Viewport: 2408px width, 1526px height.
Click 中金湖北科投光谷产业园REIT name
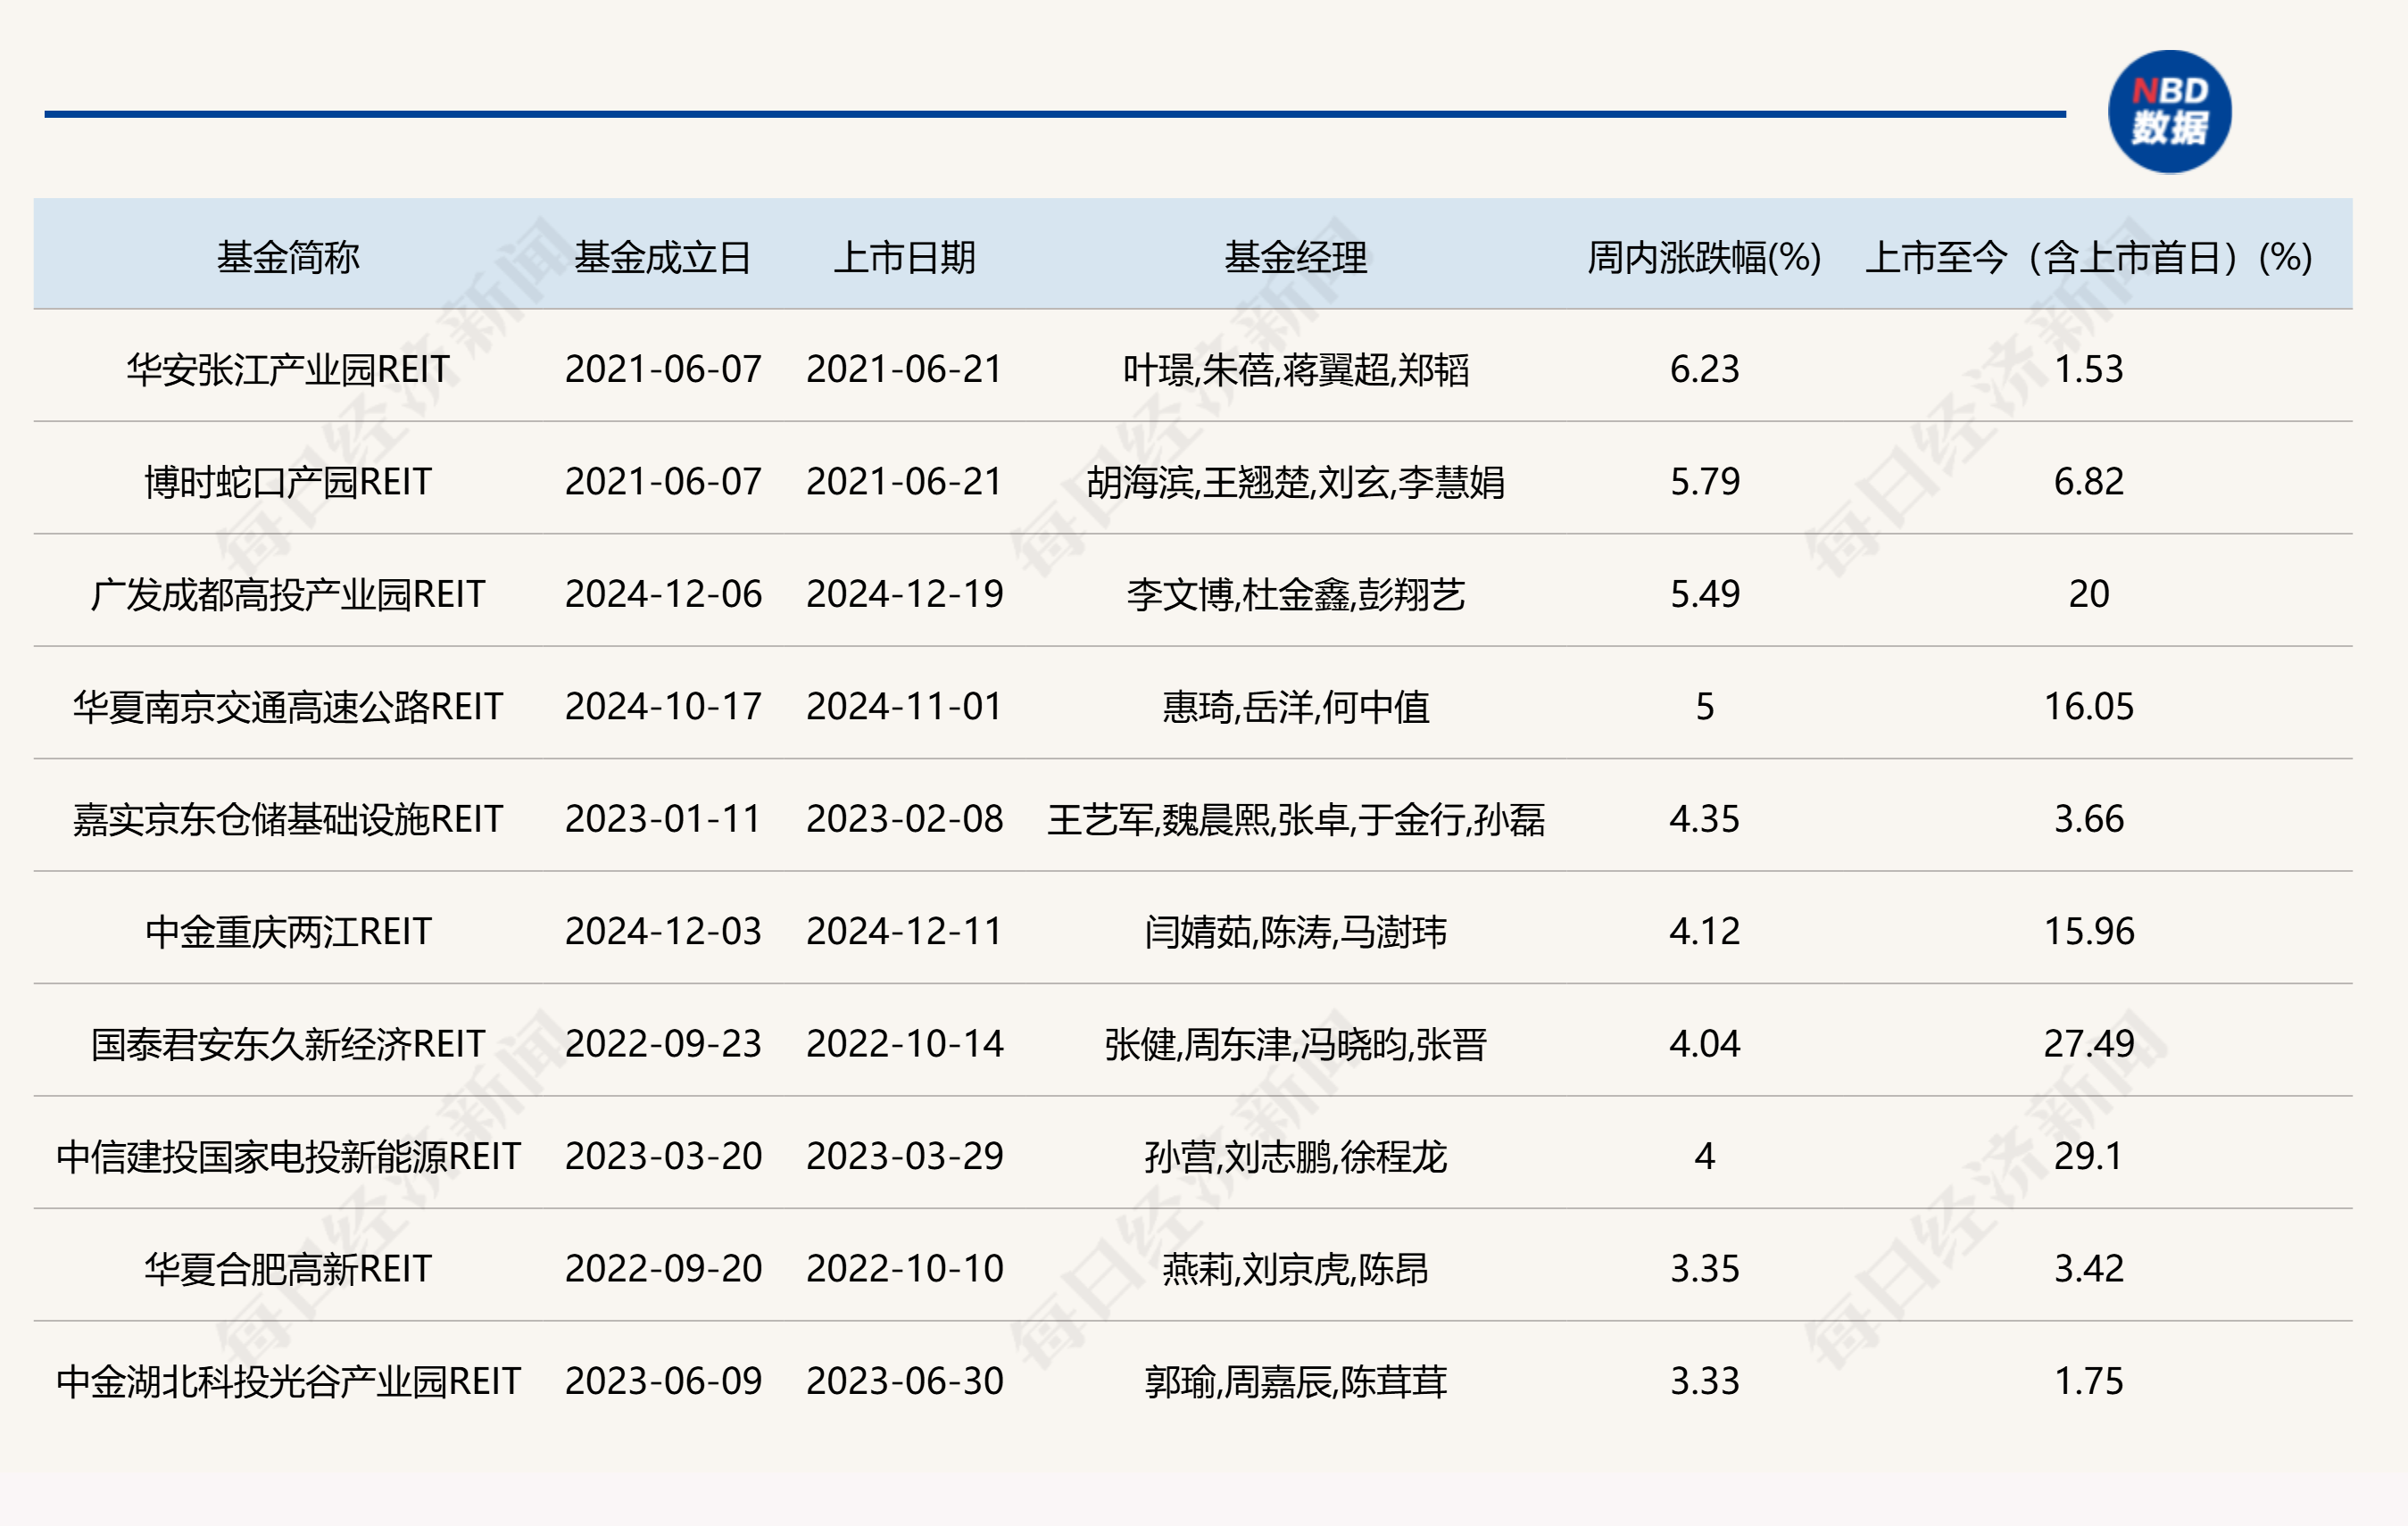pyautogui.click(x=288, y=1382)
